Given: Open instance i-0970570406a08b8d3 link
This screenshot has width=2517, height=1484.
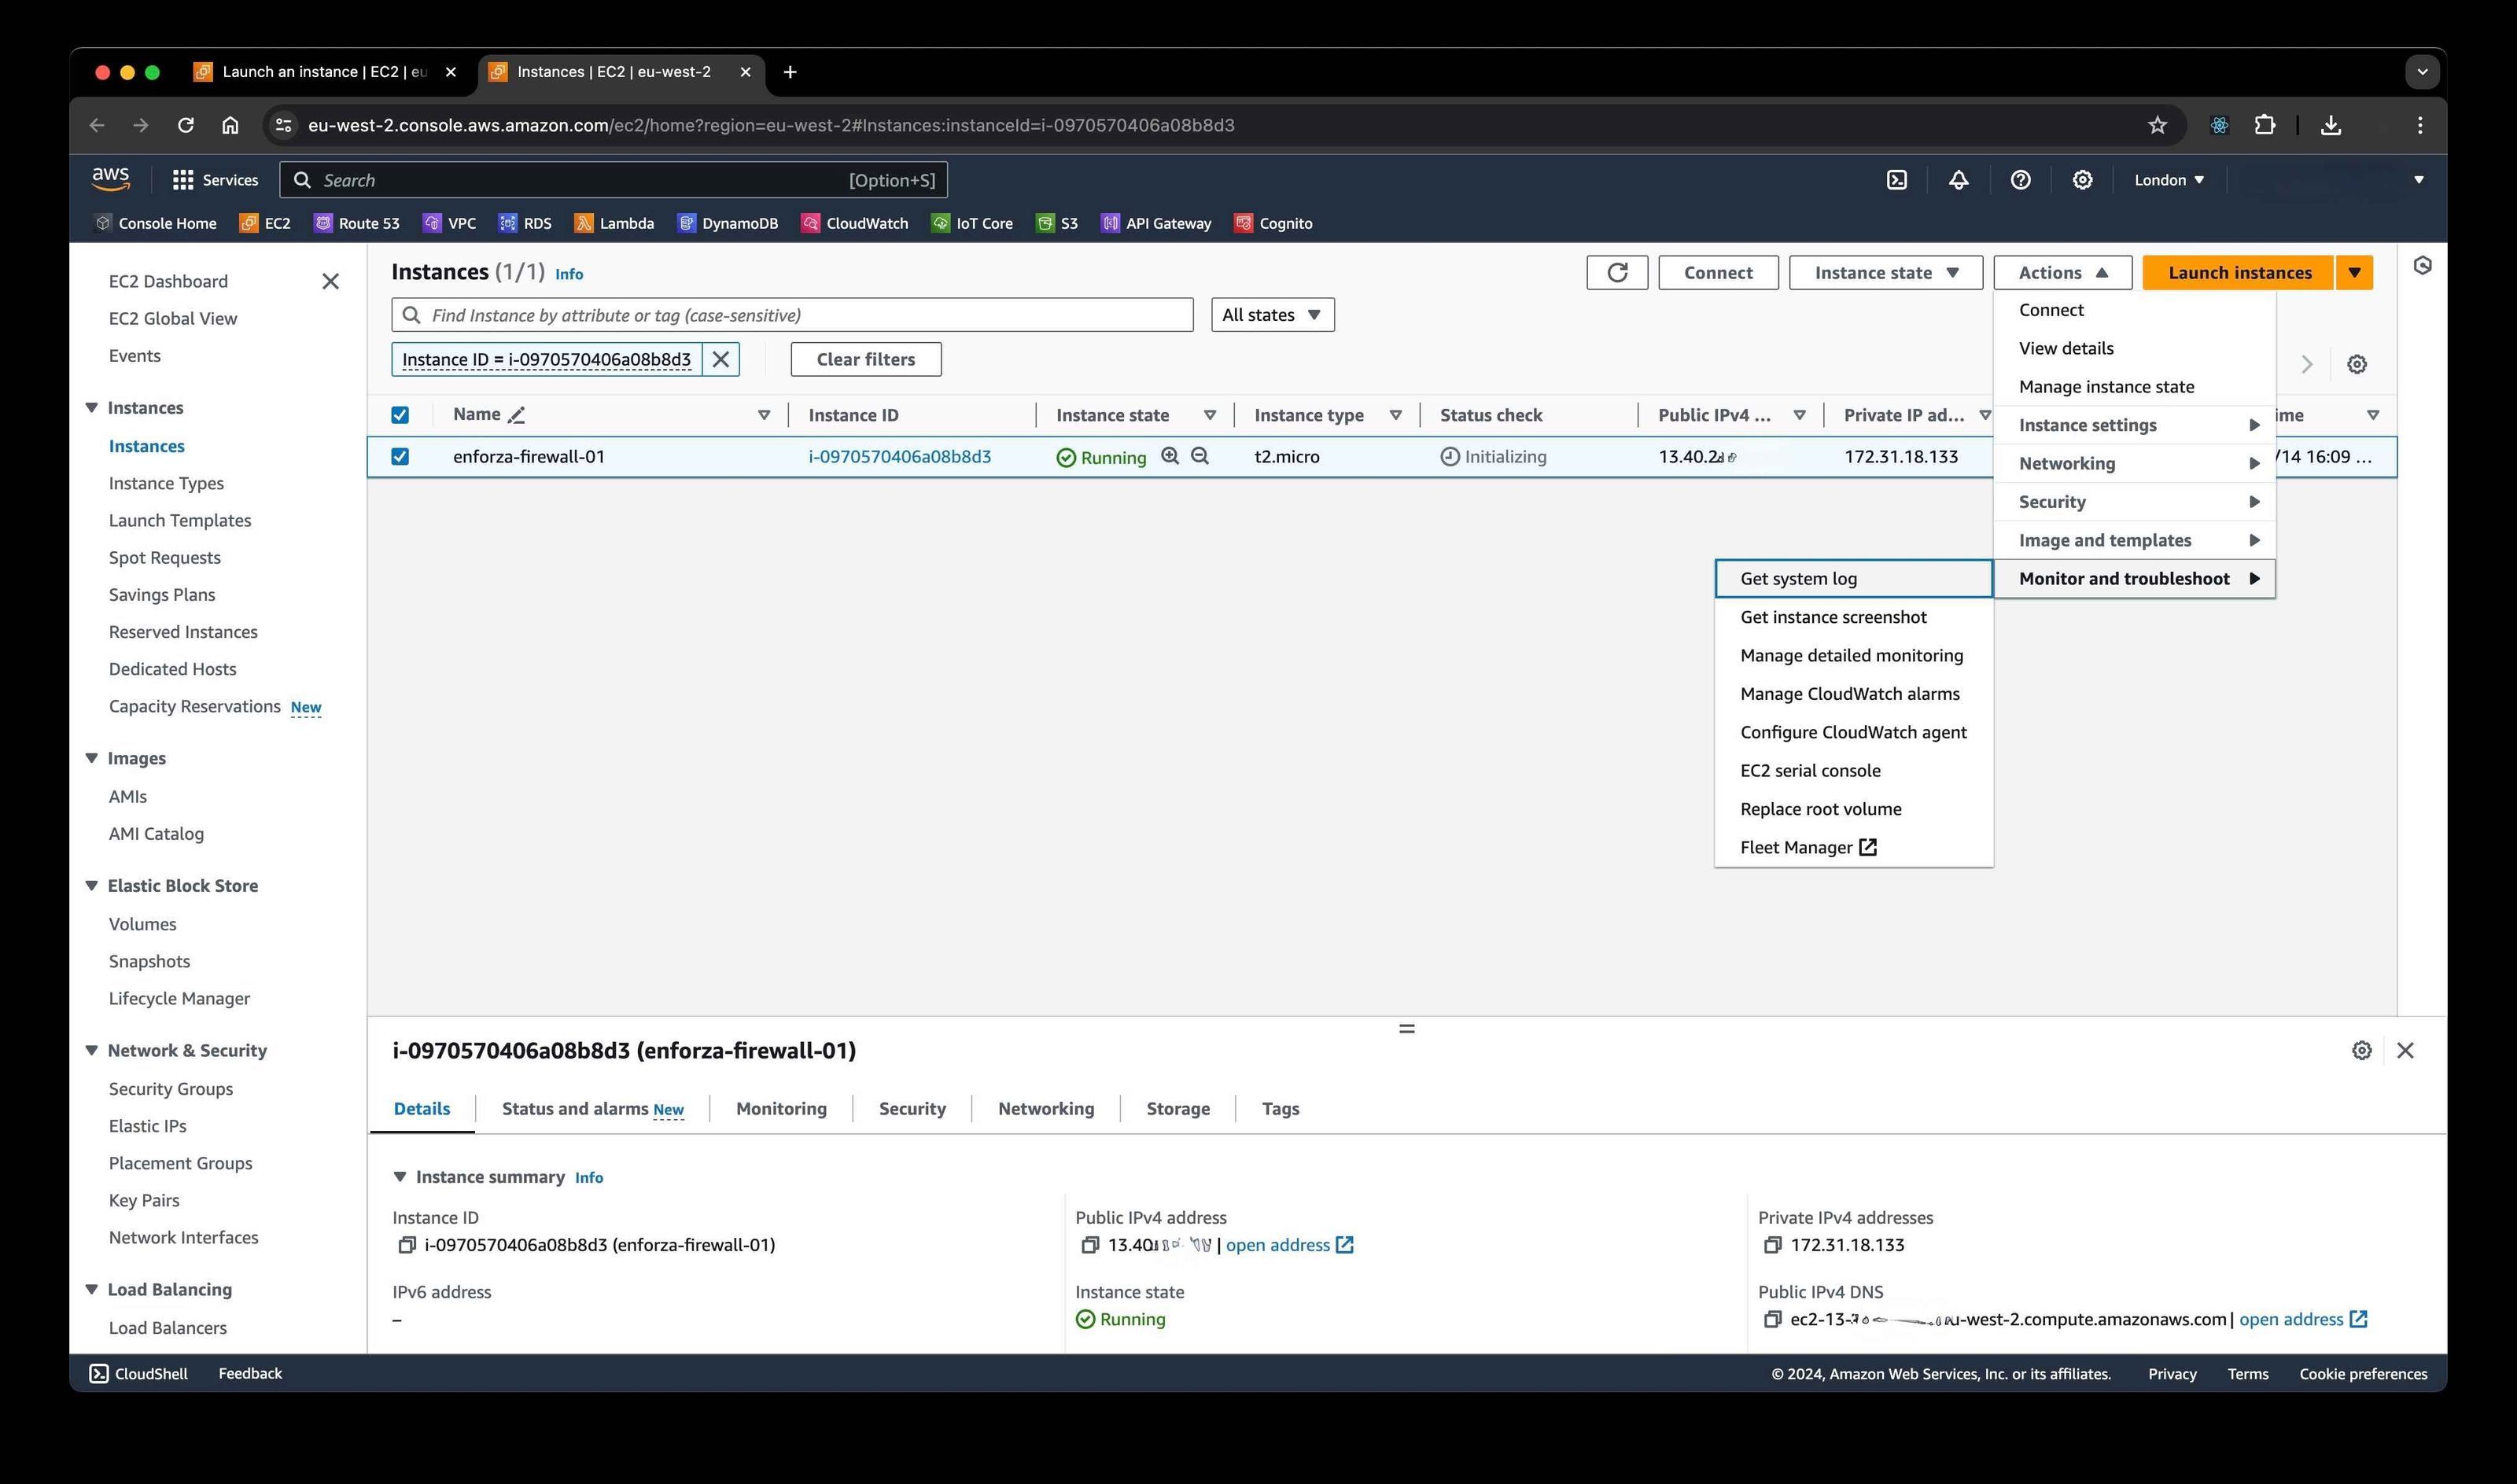Looking at the screenshot, I should [x=899, y=457].
